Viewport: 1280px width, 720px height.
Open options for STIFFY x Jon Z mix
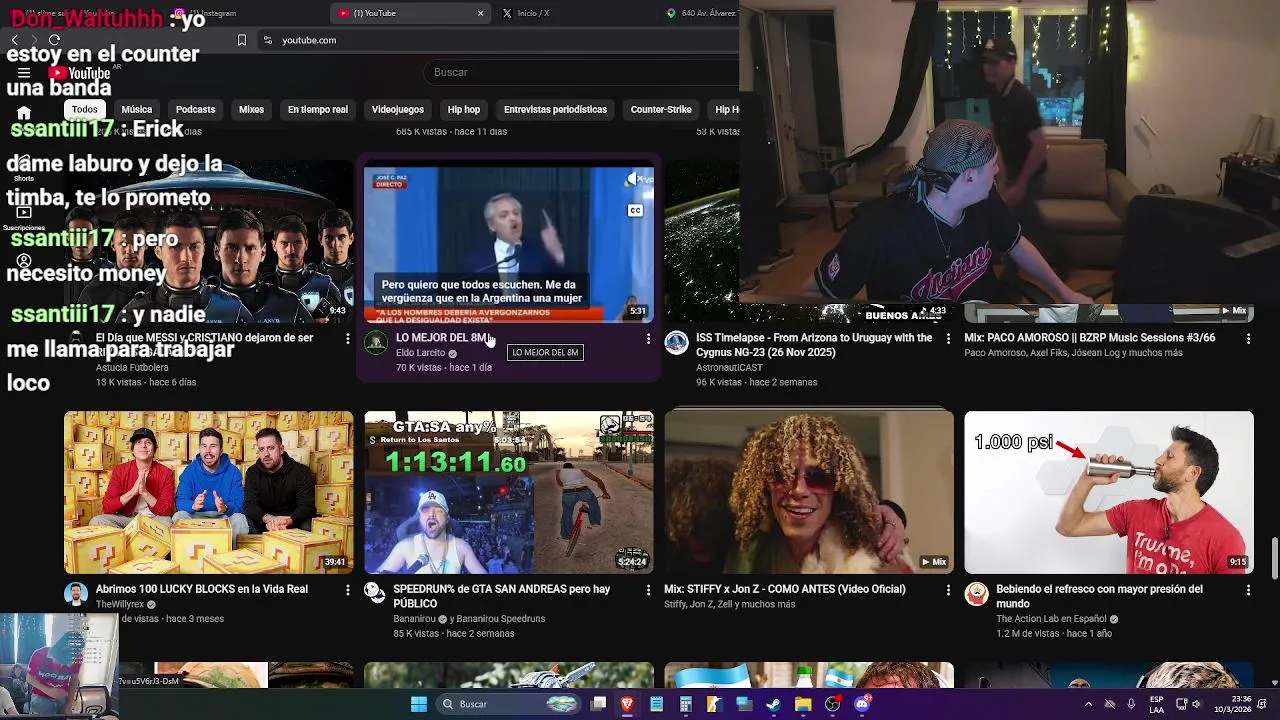(948, 590)
